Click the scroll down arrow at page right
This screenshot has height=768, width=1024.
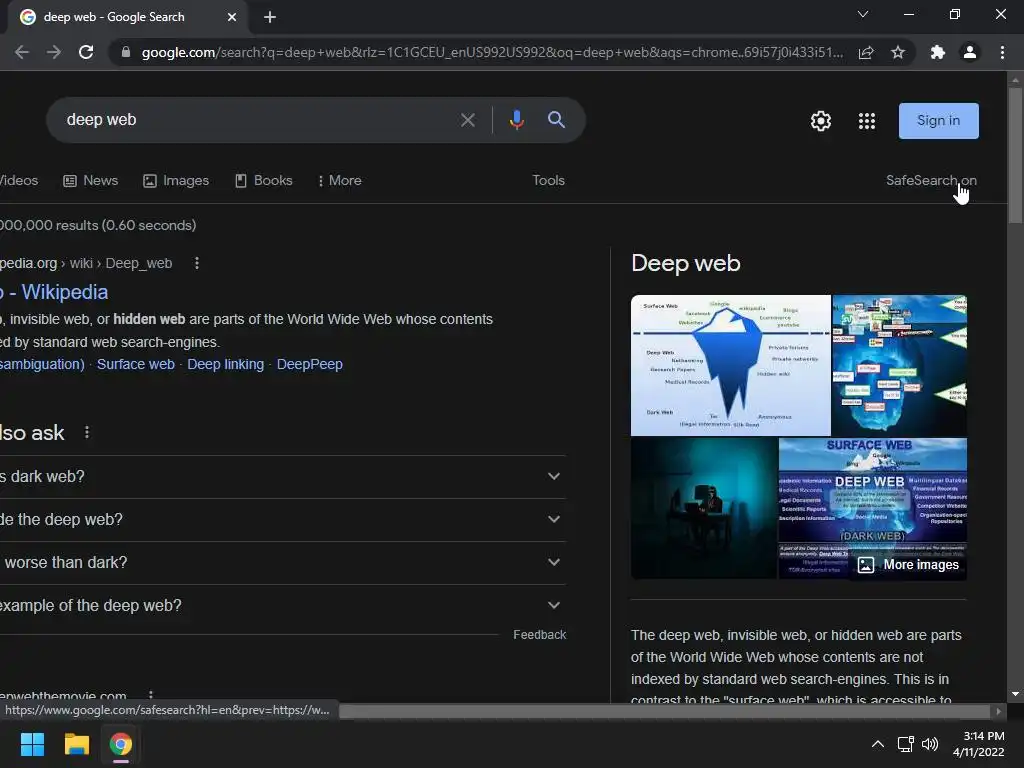1015,694
